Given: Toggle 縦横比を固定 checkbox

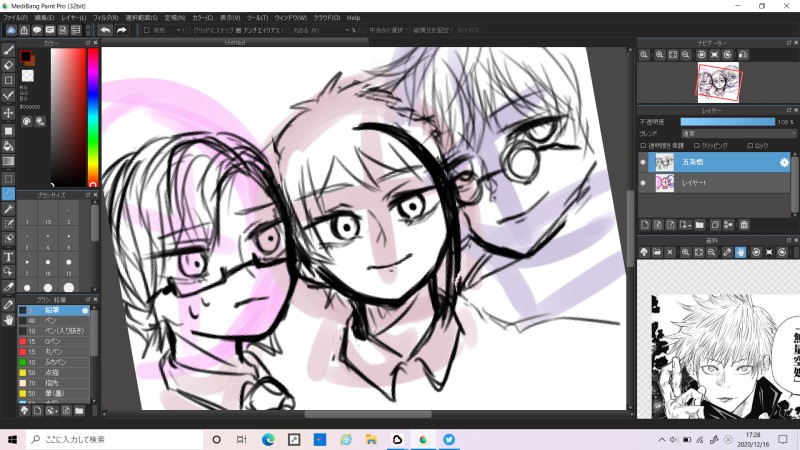Looking at the screenshot, I should pyautogui.click(x=408, y=30).
